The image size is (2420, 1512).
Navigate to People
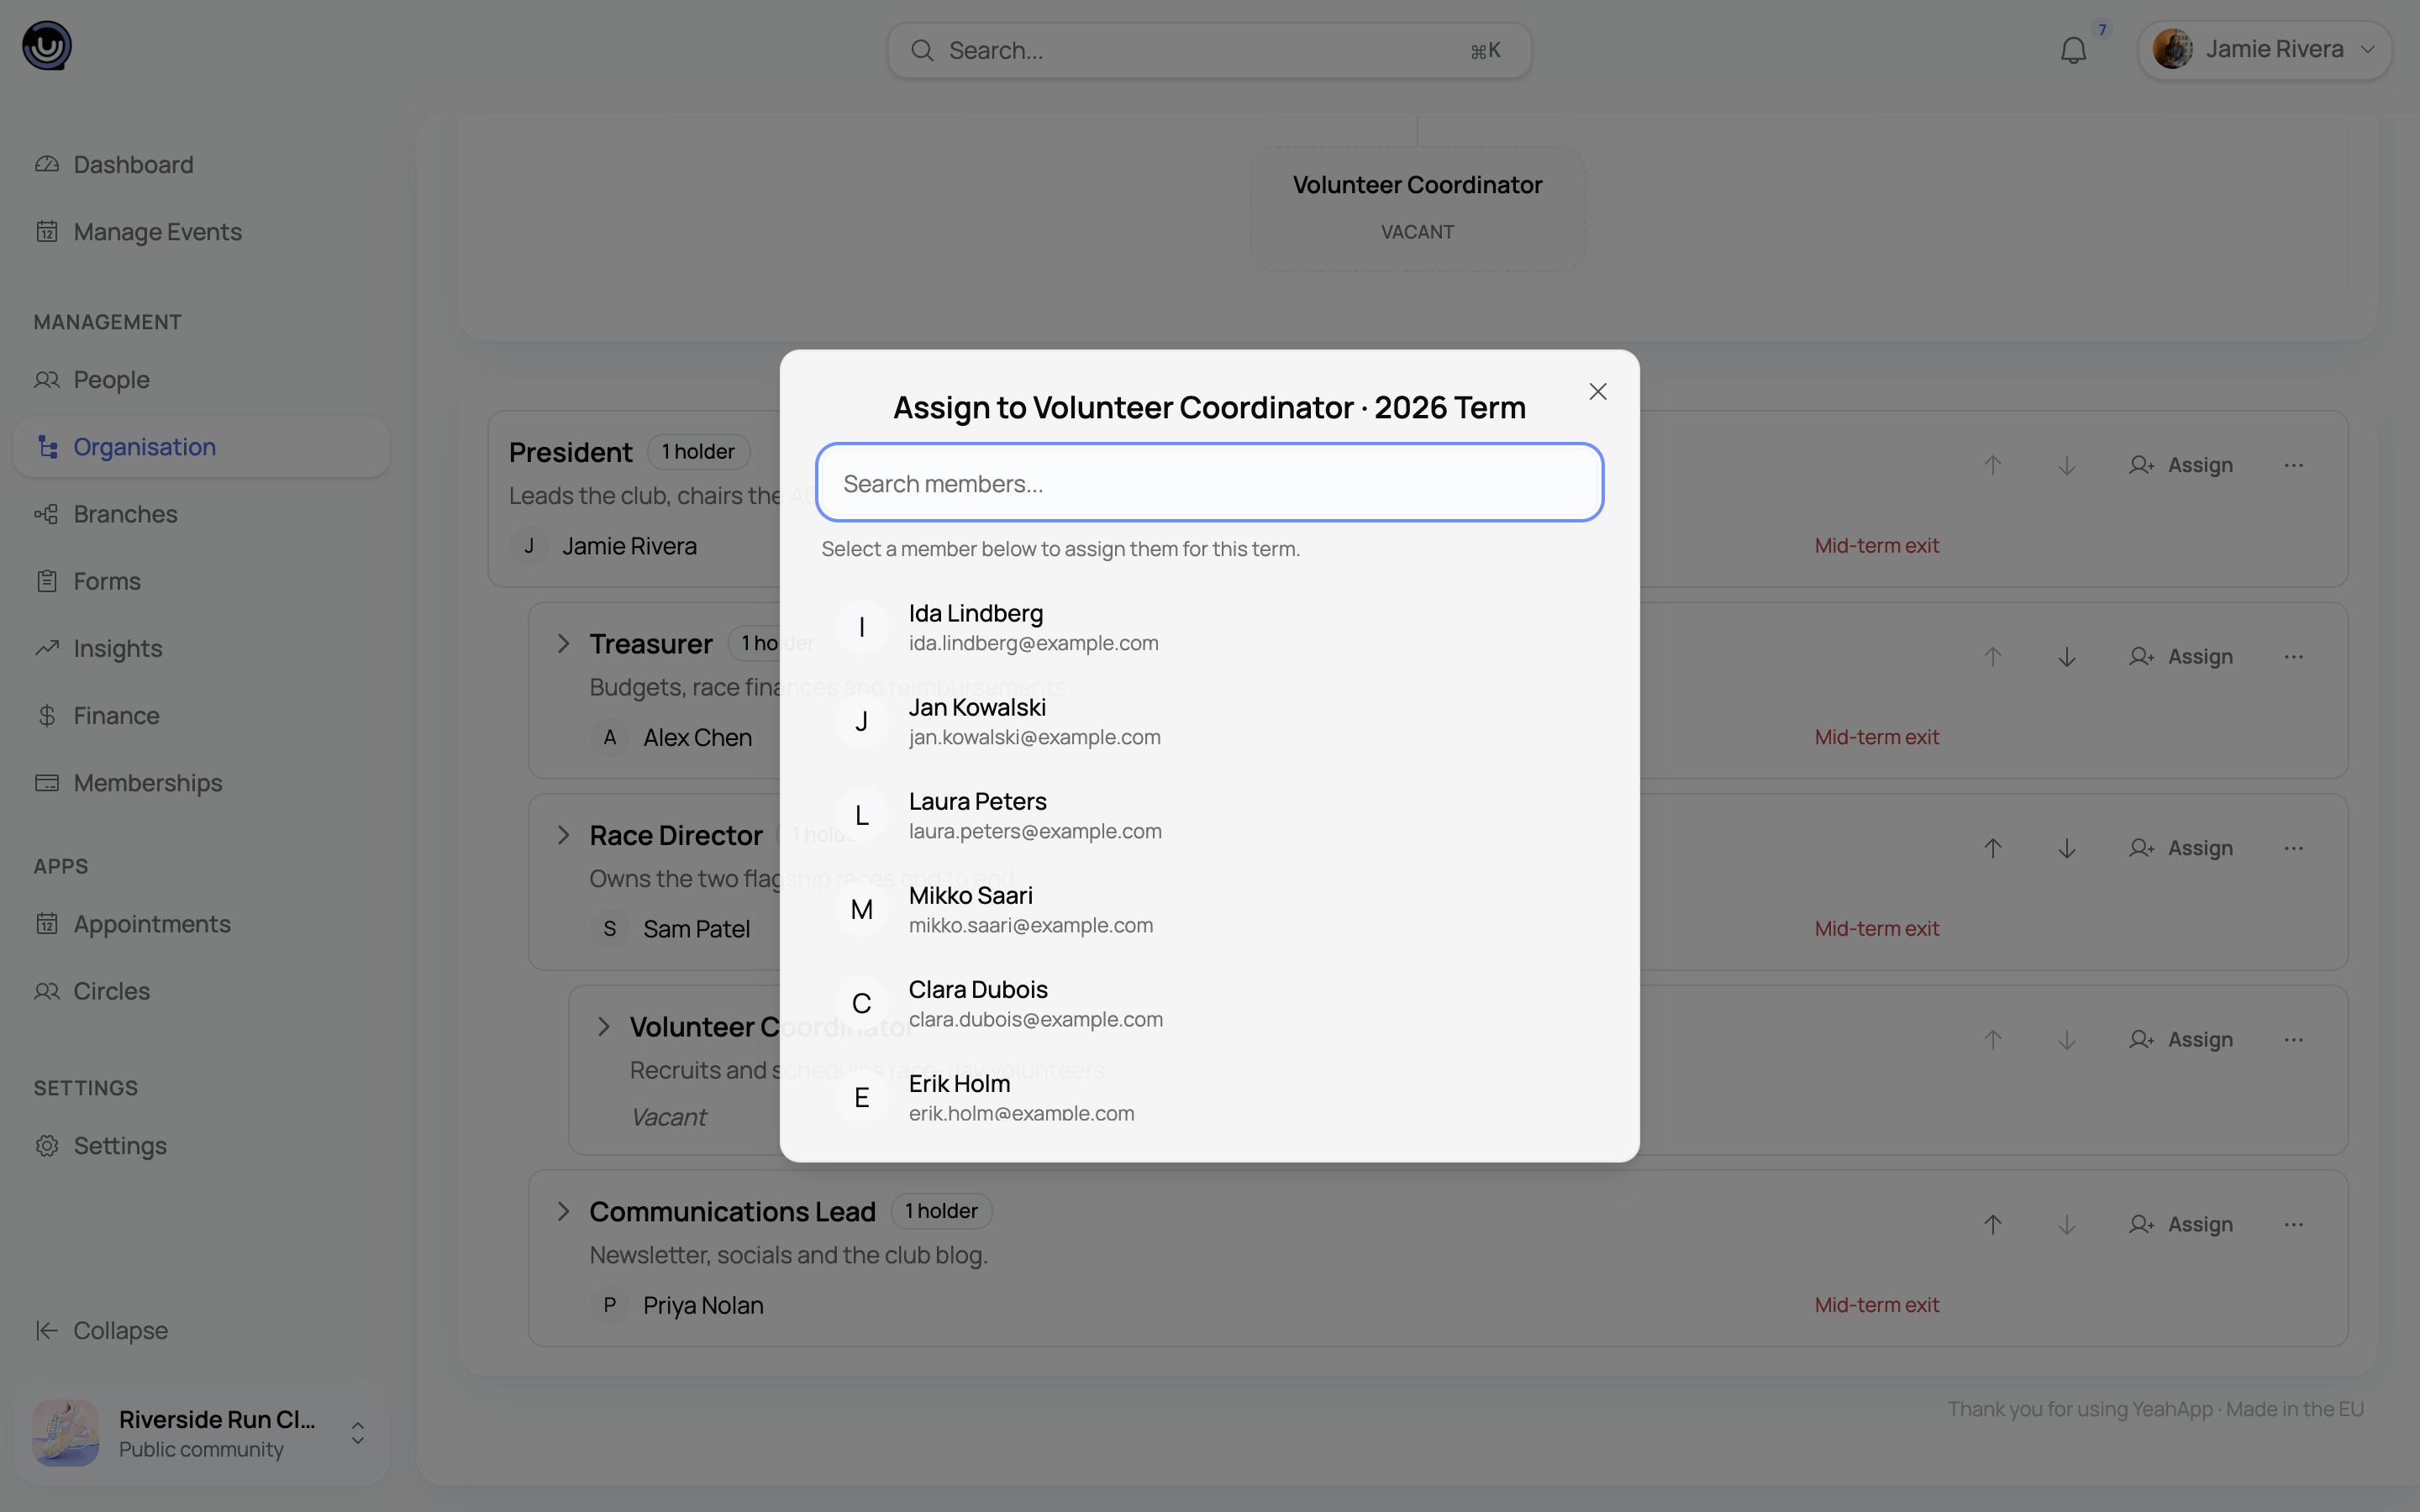click(201, 379)
